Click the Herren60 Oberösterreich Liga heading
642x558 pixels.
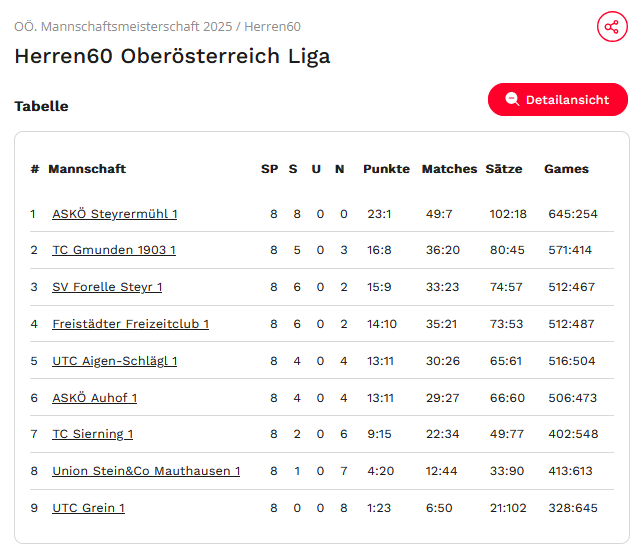coord(172,56)
